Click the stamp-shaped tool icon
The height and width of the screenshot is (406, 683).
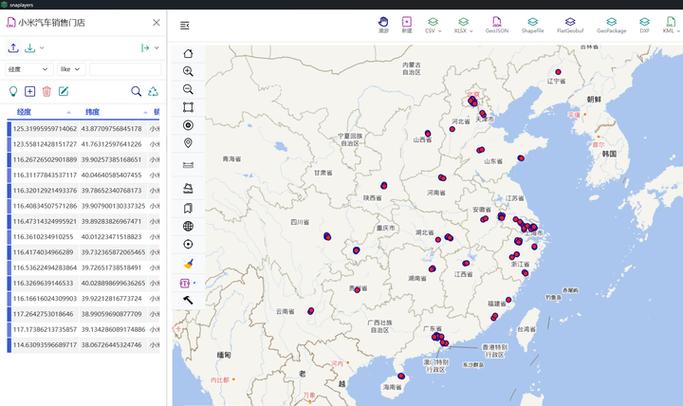pyautogui.click(x=188, y=188)
